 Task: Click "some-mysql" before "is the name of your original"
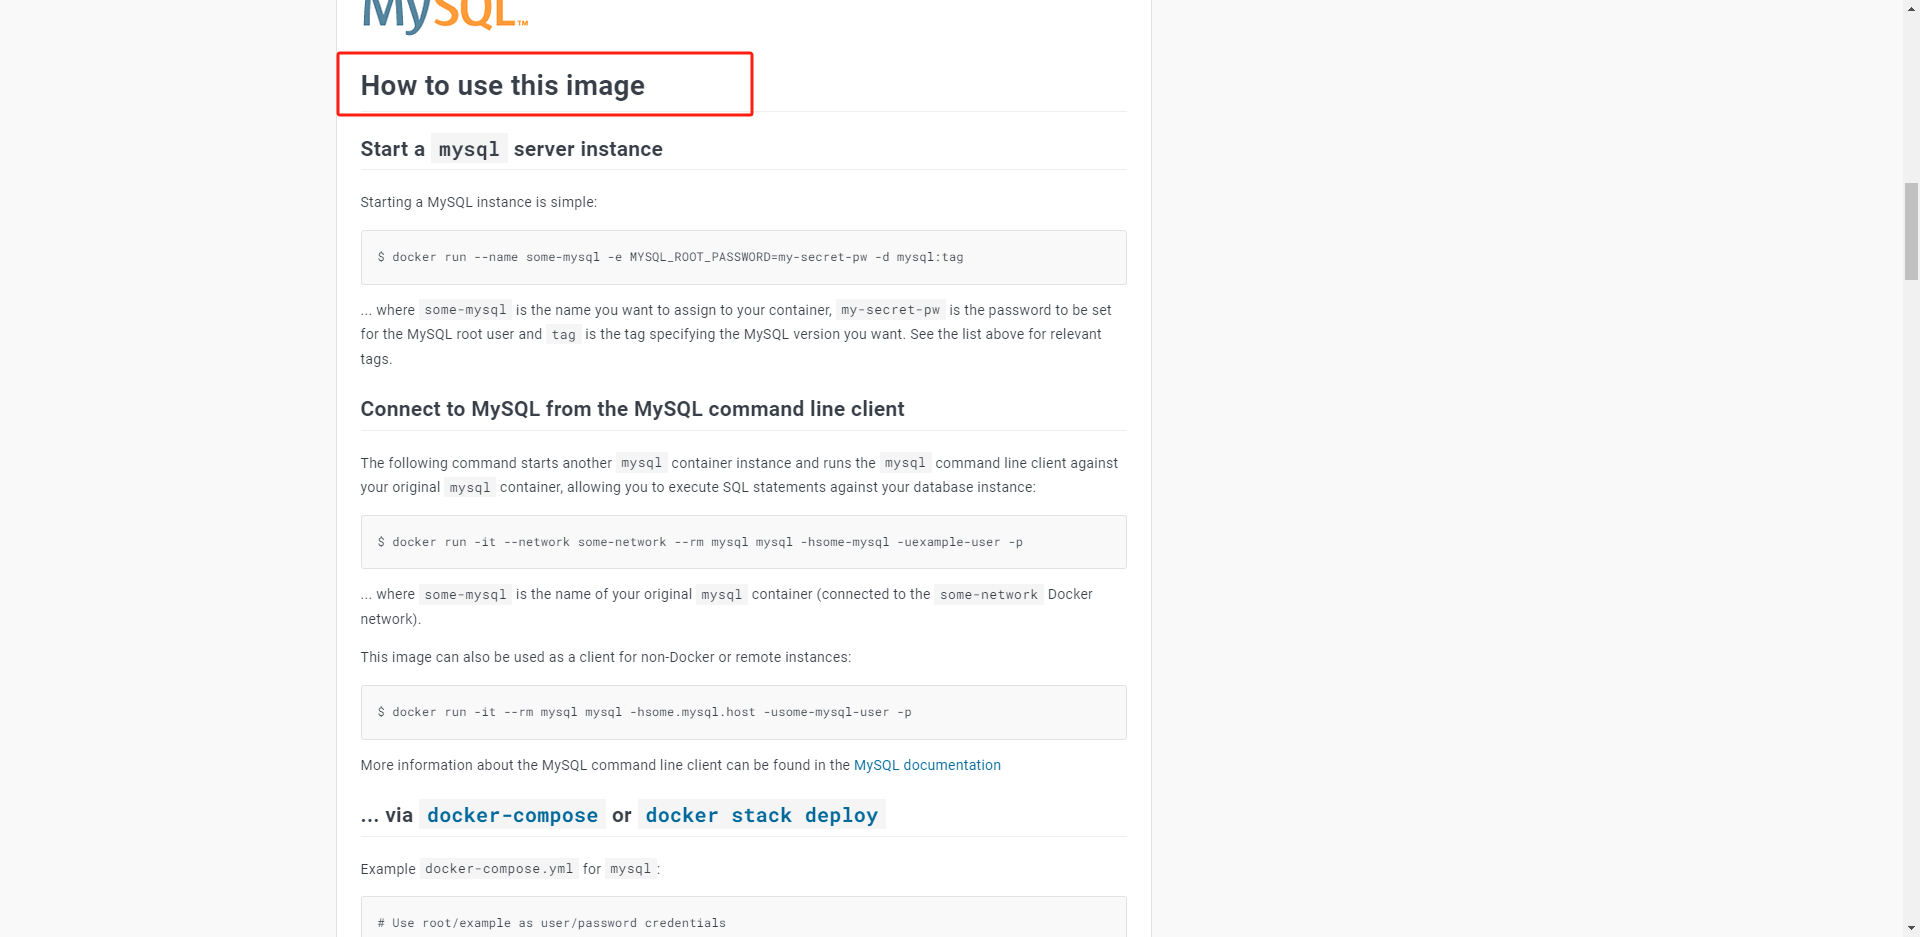pos(465,595)
